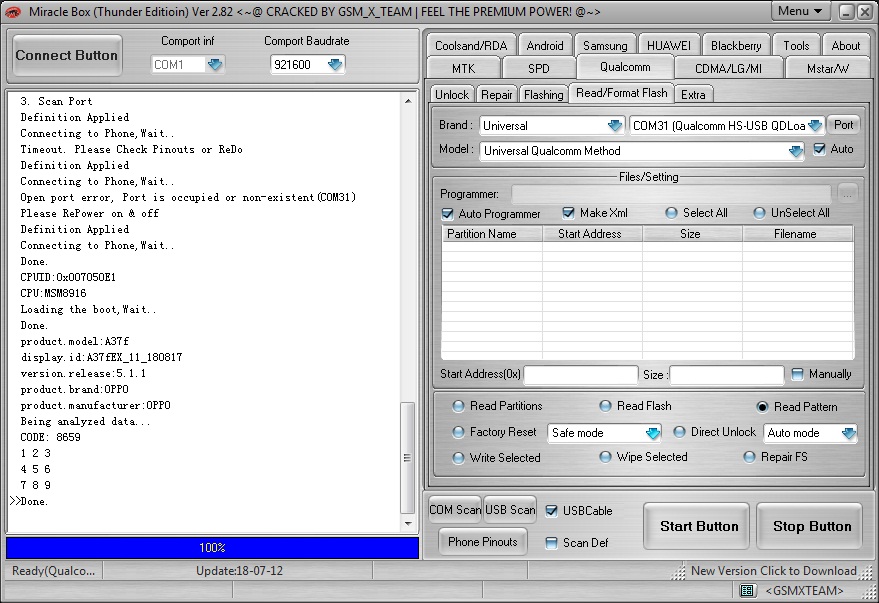Select the Read Pattern option

pyautogui.click(x=762, y=407)
